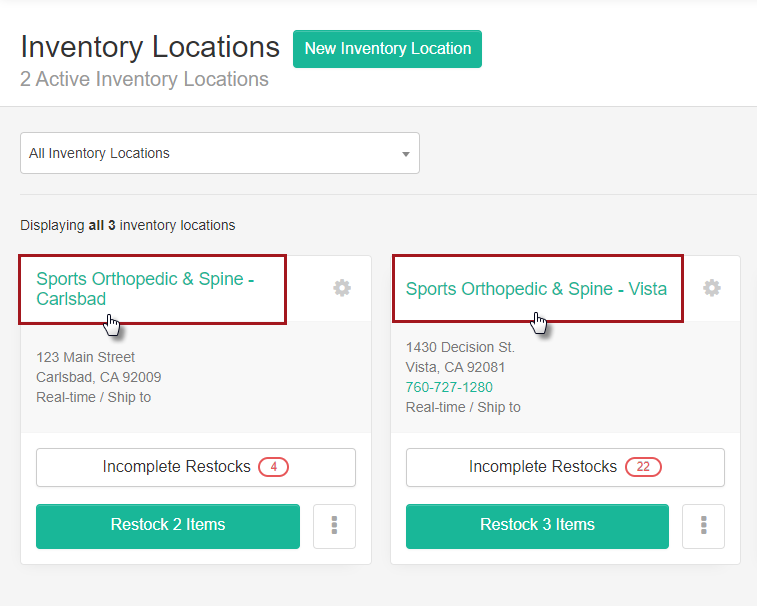Open three-dot menu beside Restock 3 Items
The height and width of the screenshot is (606, 757).
pos(704,526)
